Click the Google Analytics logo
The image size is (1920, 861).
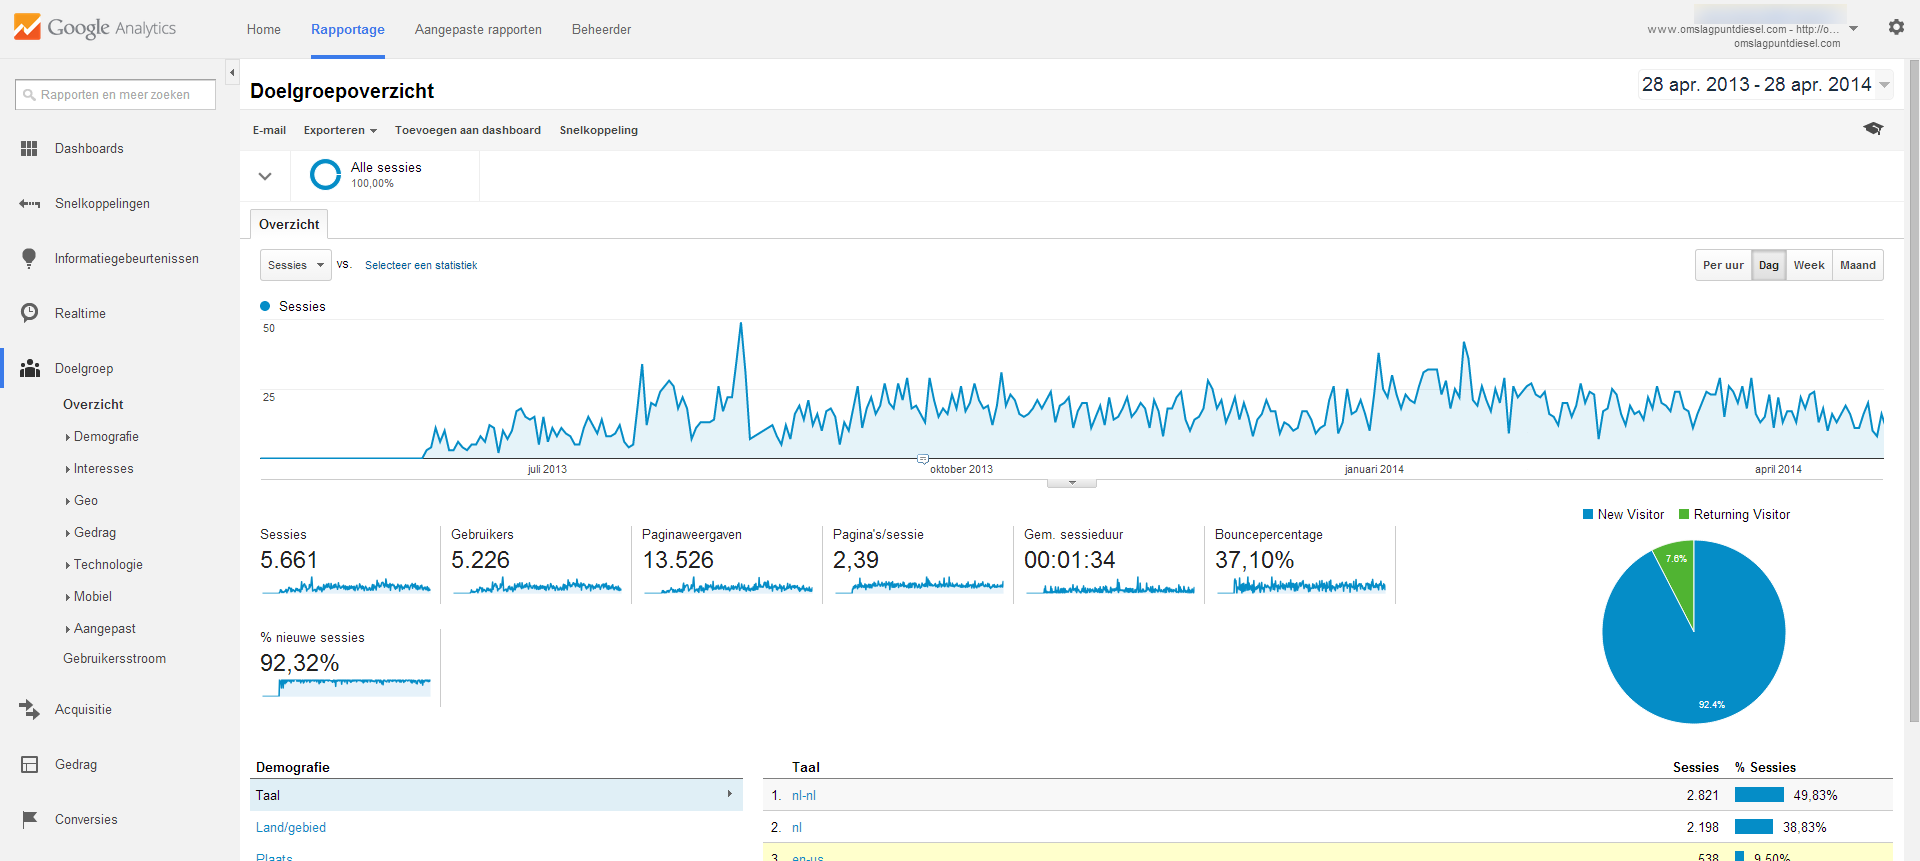click(x=95, y=27)
